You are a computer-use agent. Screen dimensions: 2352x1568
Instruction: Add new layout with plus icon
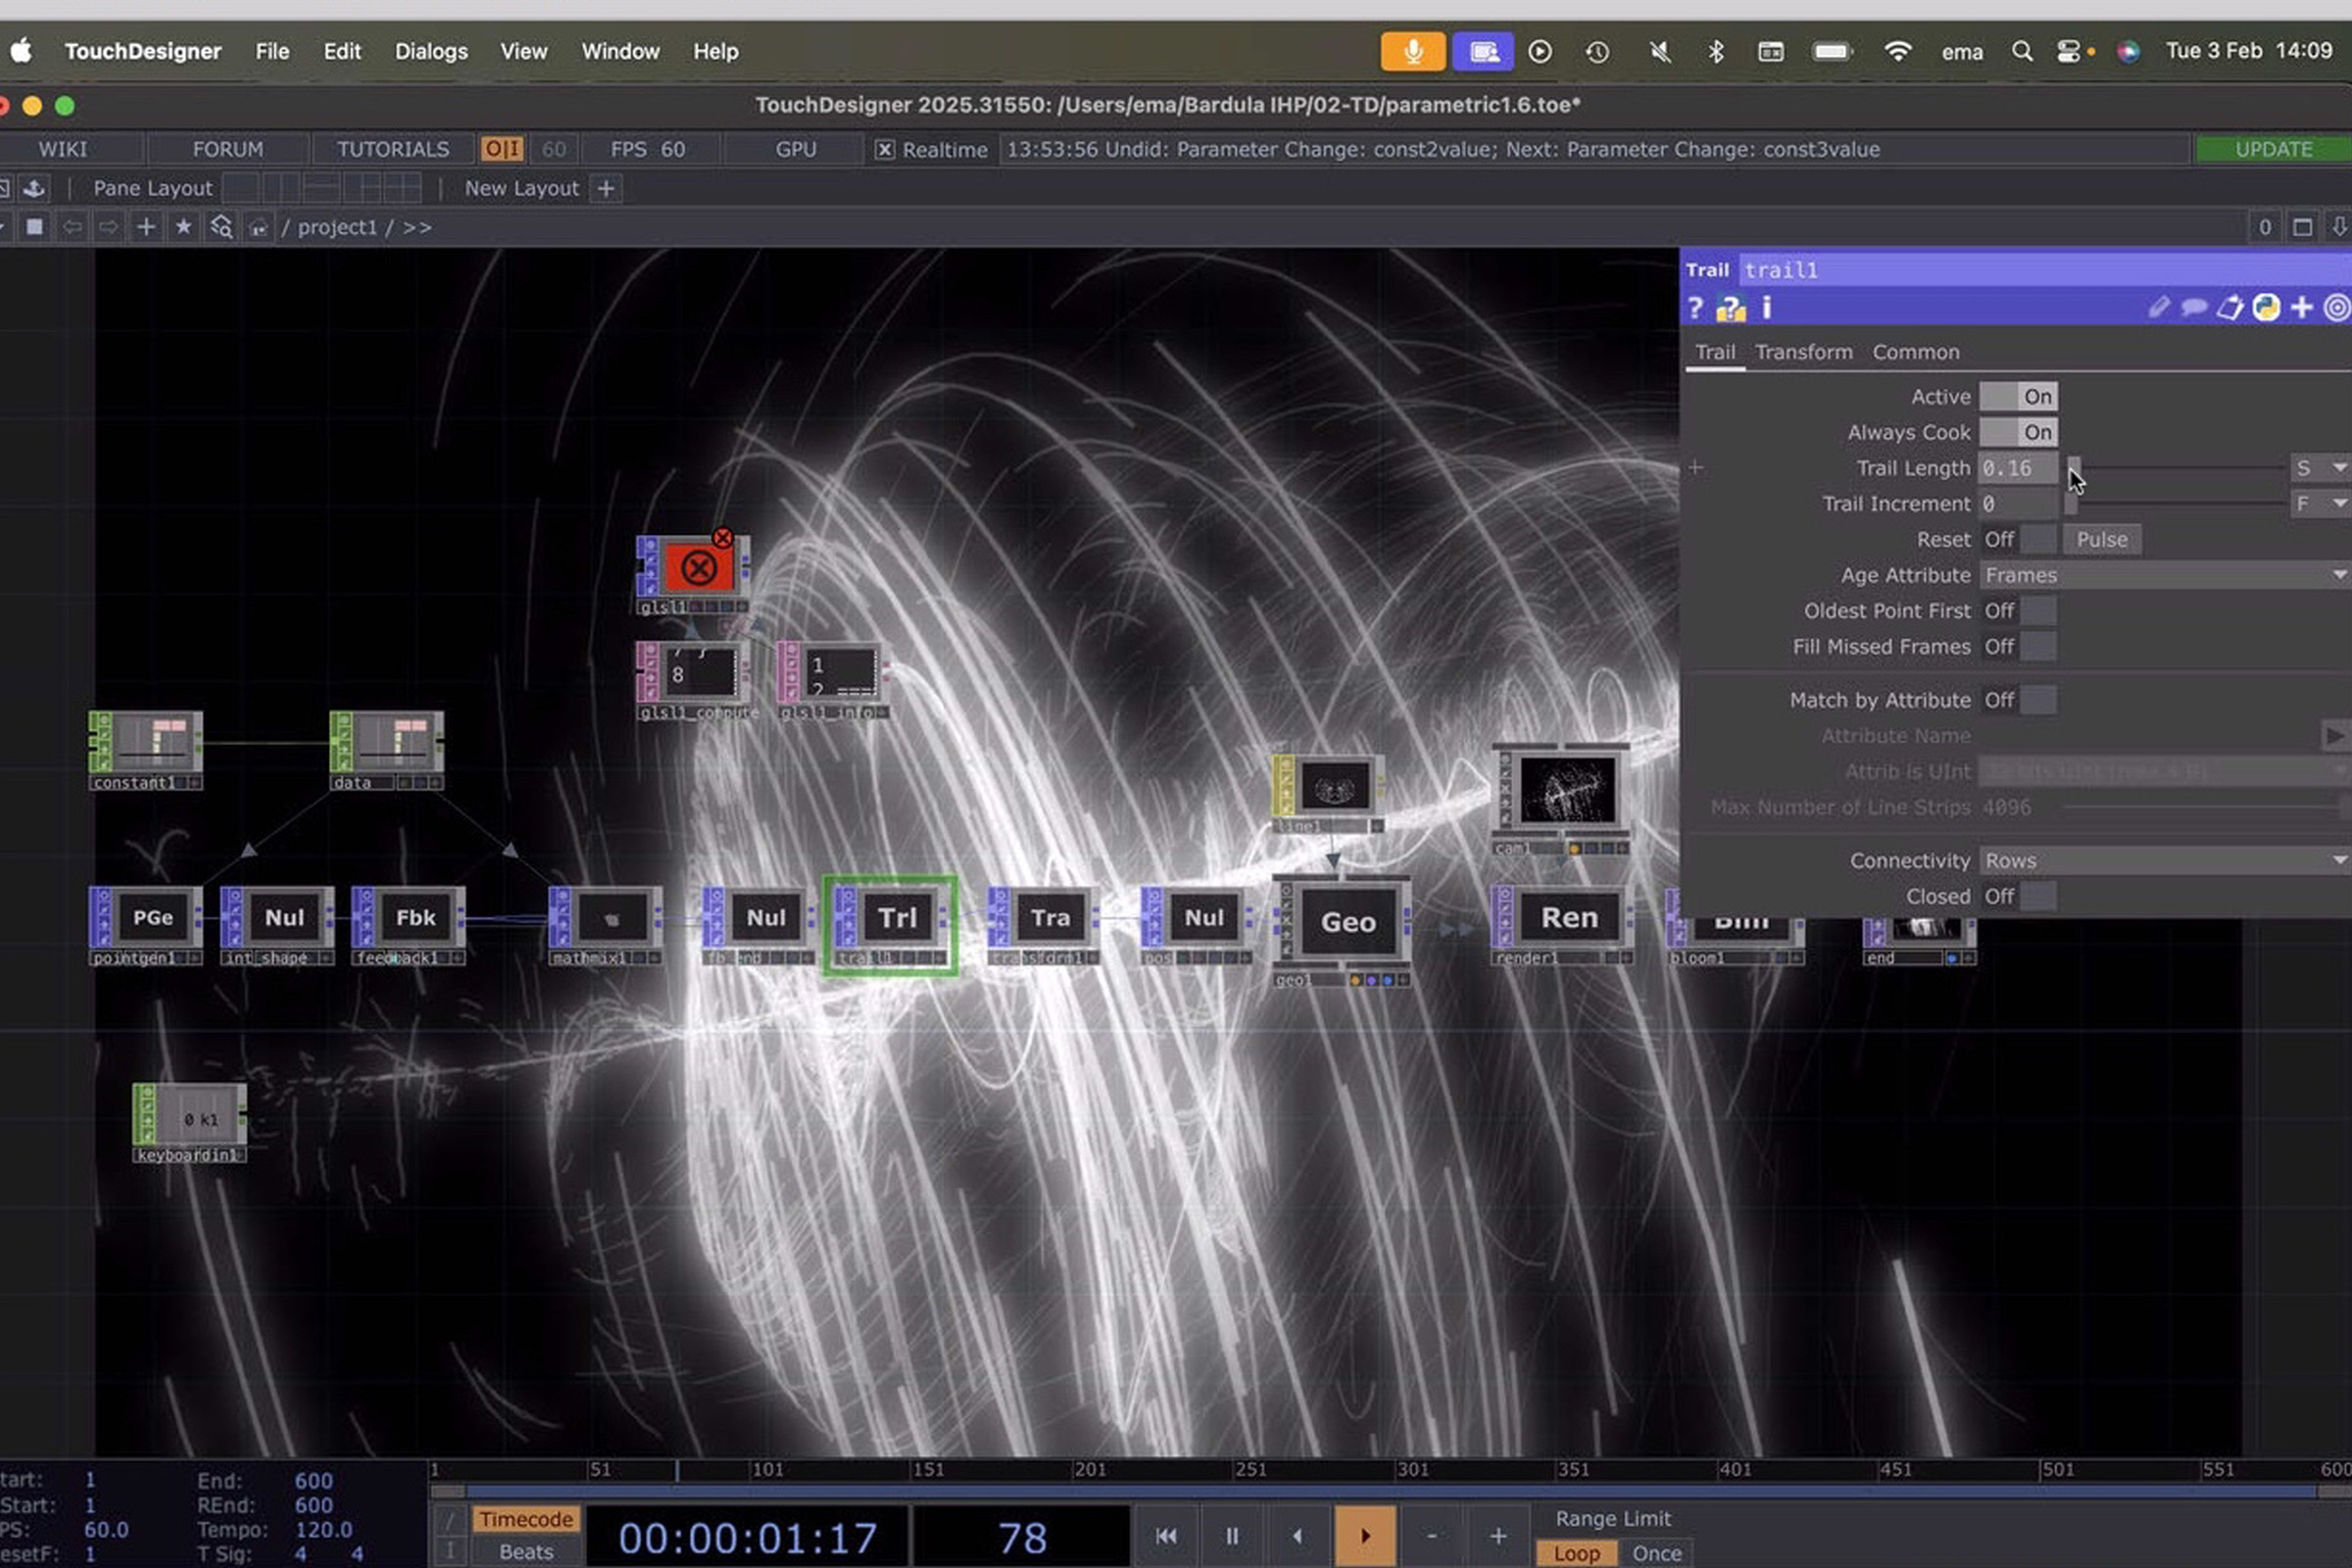point(606,188)
